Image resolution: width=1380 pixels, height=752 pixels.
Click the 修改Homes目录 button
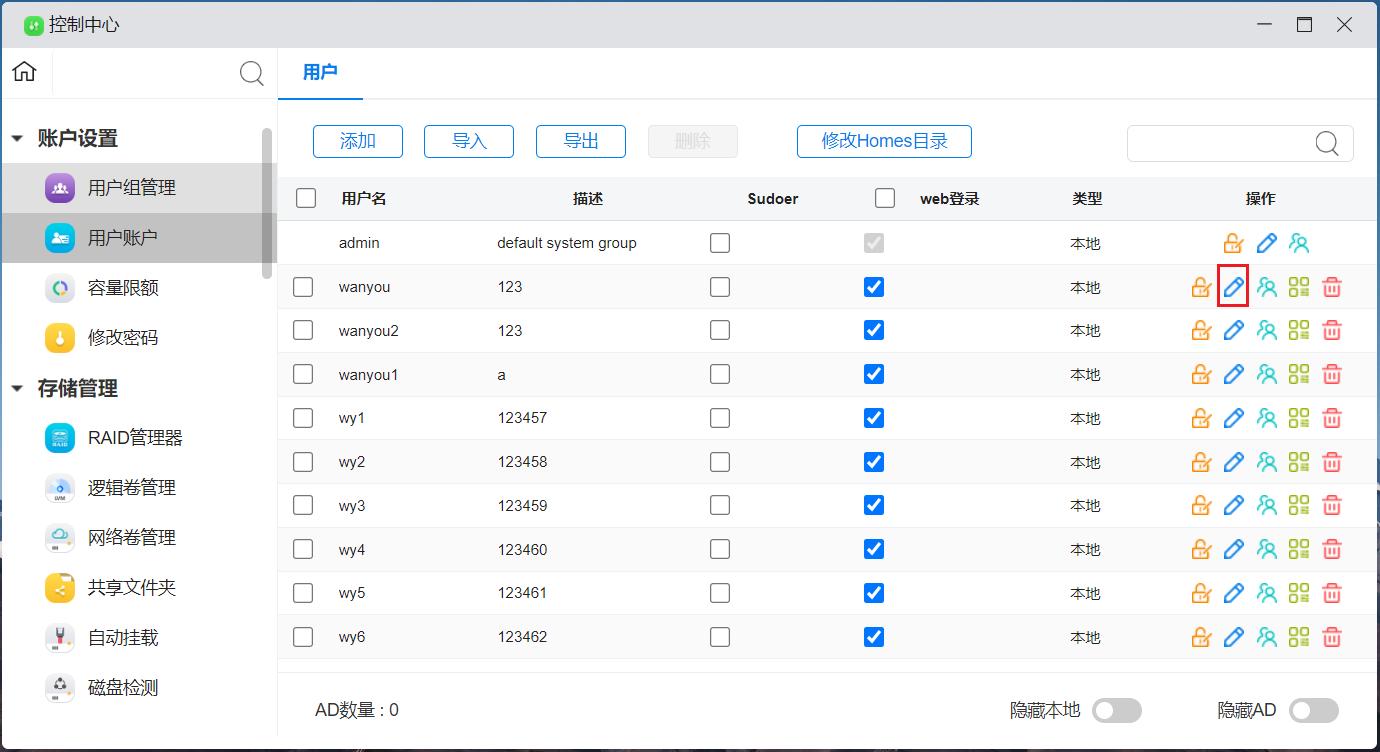(x=884, y=141)
